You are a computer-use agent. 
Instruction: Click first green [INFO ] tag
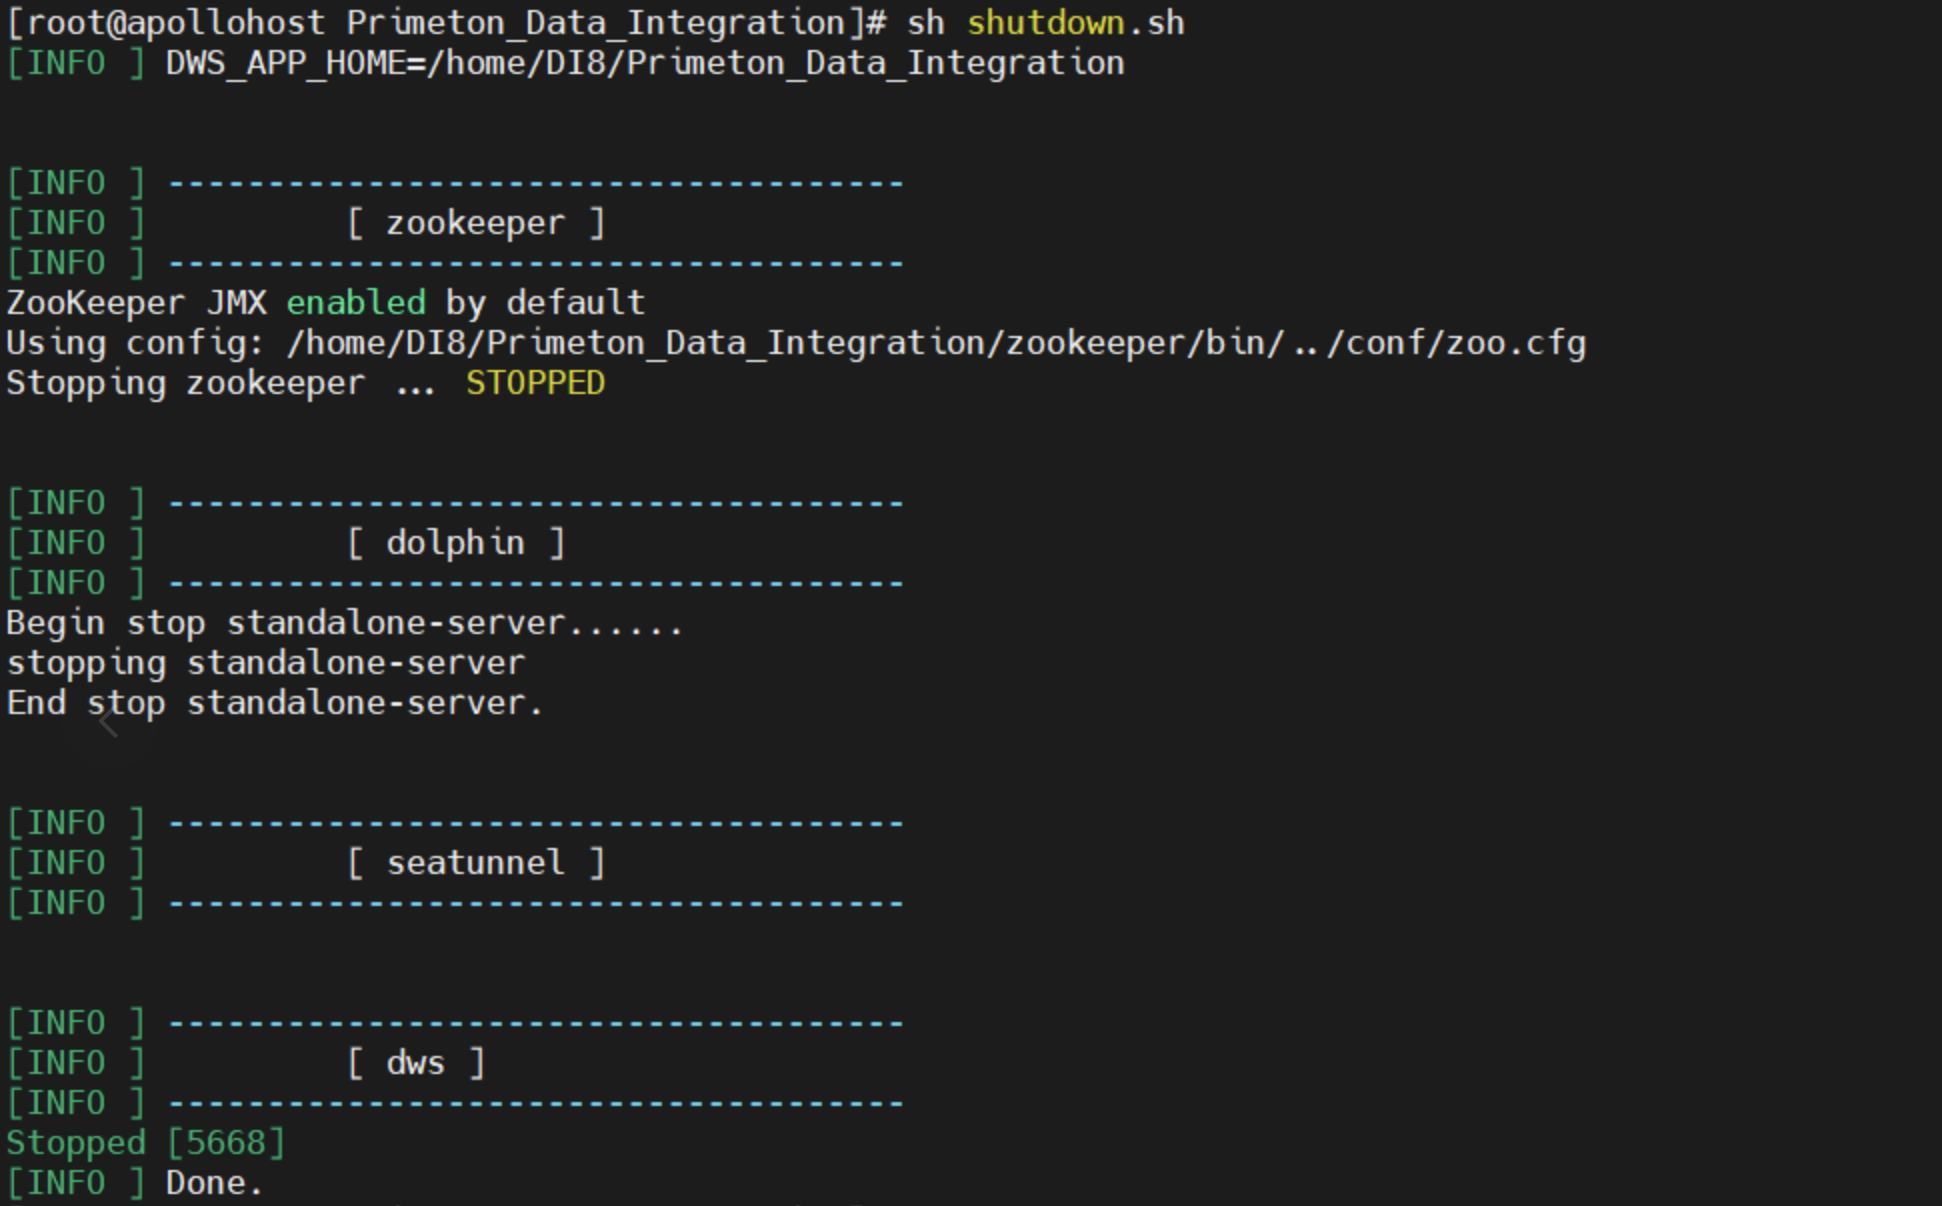(76, 63)
